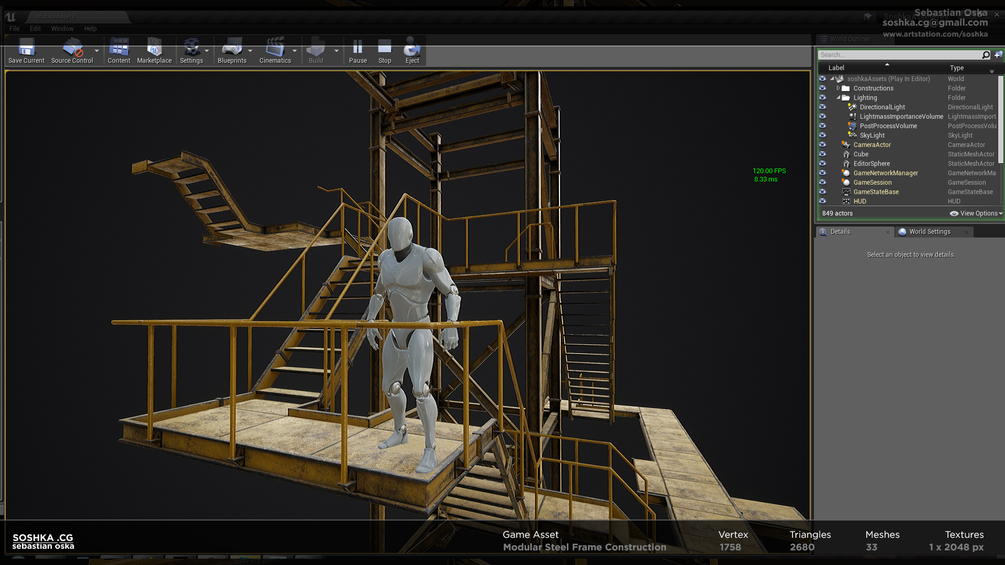Toggle visibility eye for Constructions folder
Viewport: 1005px width, 565px height.
pyautogui.click(x=822, y=88)
